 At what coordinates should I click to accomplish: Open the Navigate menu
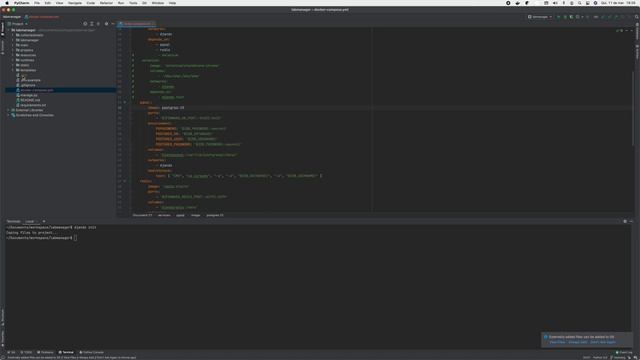click(x=75, y=3)
